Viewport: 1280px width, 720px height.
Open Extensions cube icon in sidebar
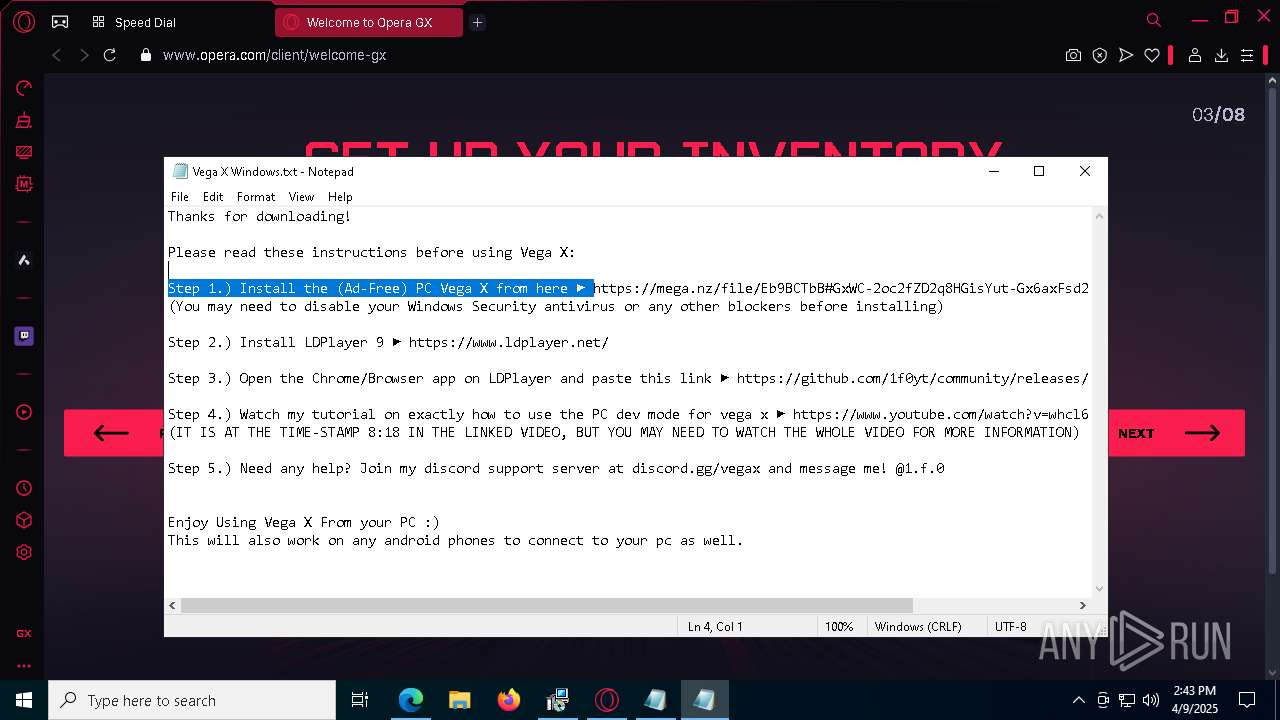coord(24,520)
